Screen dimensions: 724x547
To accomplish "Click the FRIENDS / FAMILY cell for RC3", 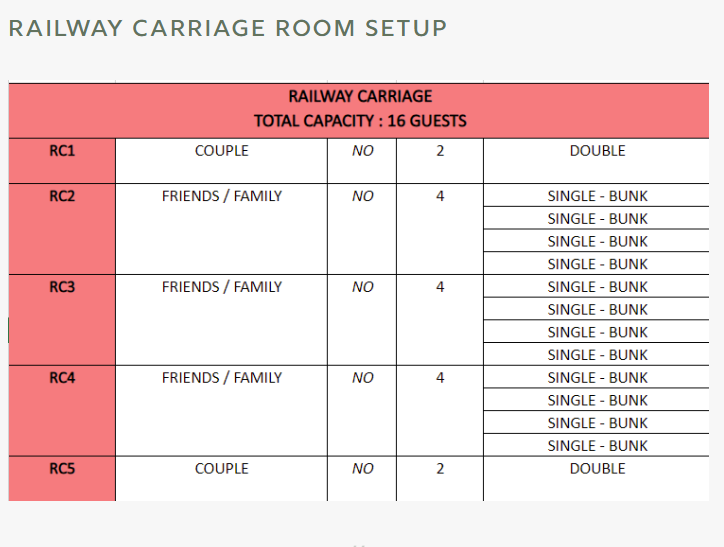I will pyautogui.click(x=222, y=320).
